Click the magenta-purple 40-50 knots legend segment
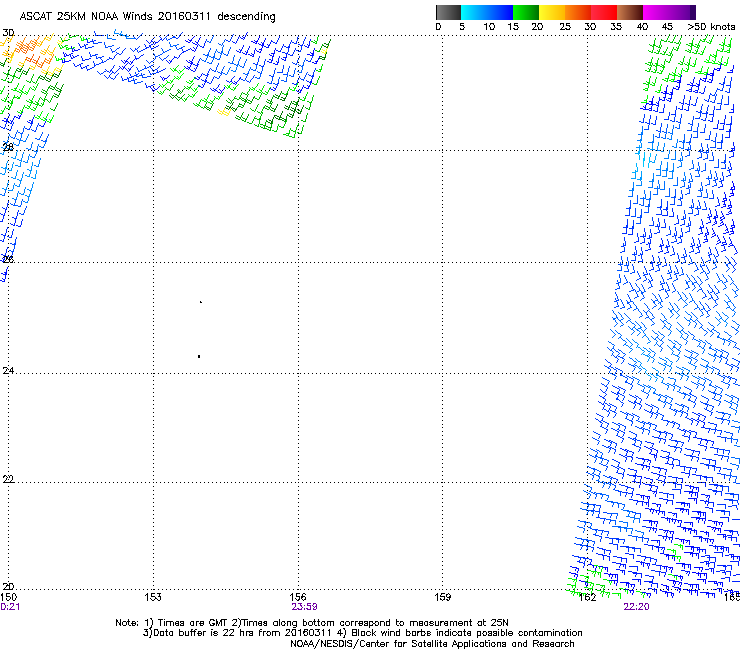The height and width of the screenshot is (650, 740). pyautogui.click(x=669, y=12)
